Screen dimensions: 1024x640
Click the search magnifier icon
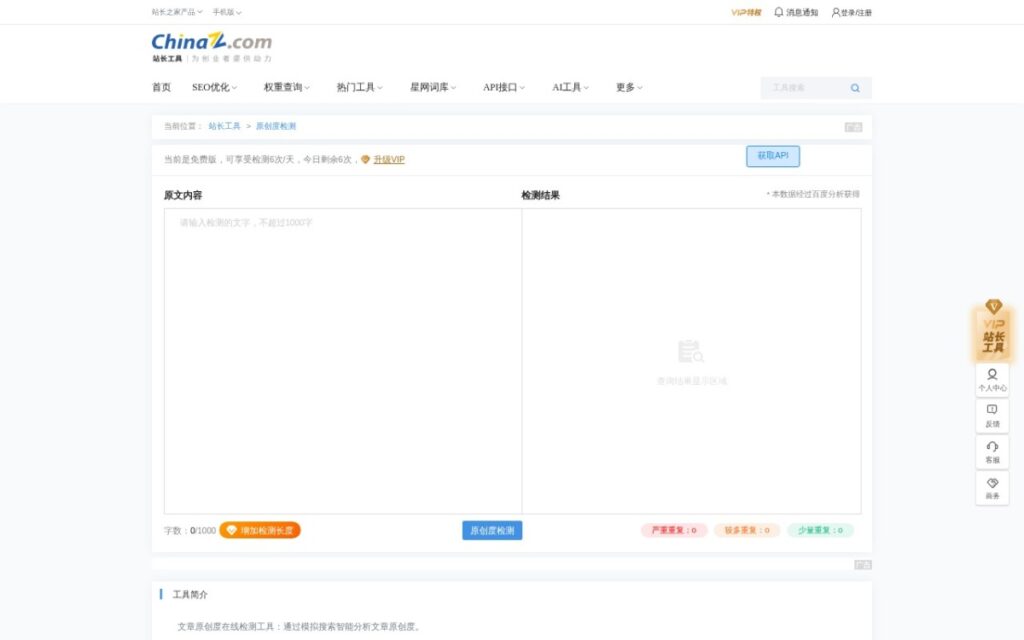(855, 88)
